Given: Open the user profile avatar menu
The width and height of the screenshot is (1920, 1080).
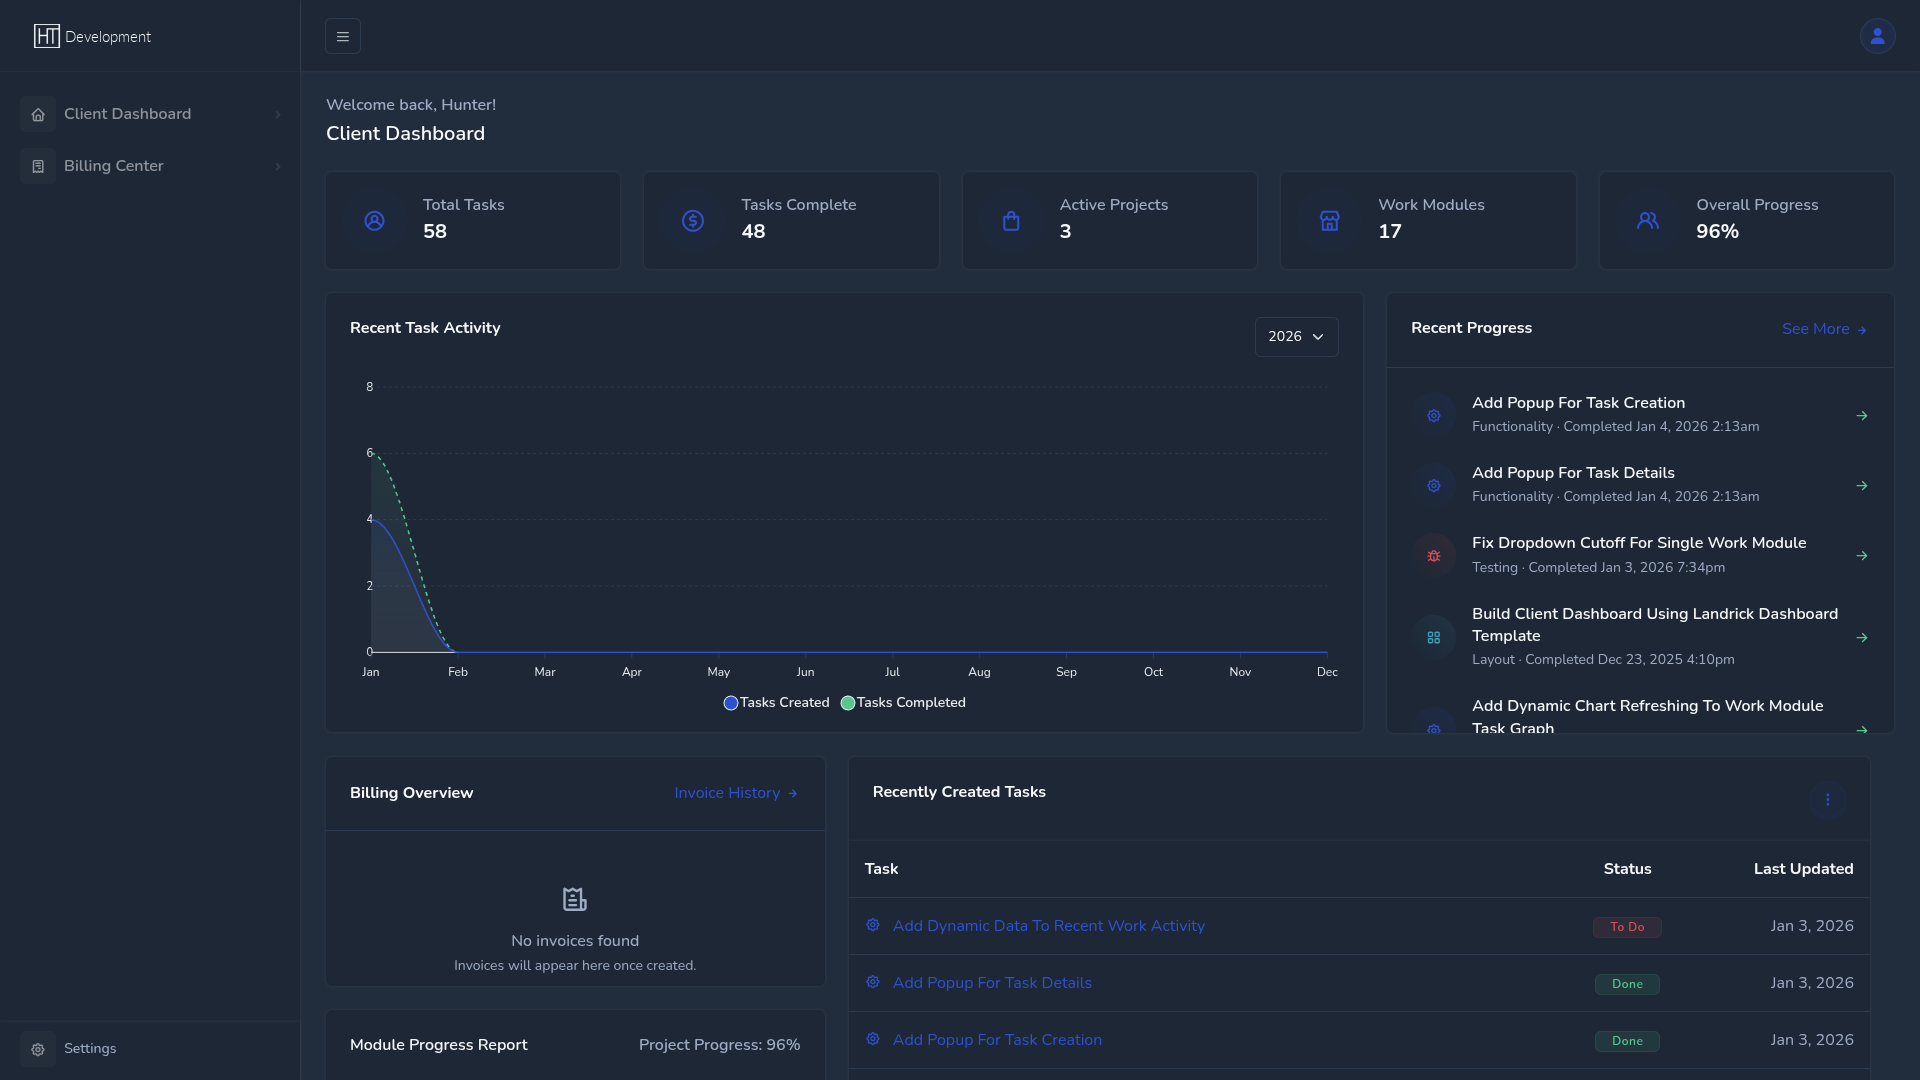Looking at the screenshot, I should (1877, 37).
